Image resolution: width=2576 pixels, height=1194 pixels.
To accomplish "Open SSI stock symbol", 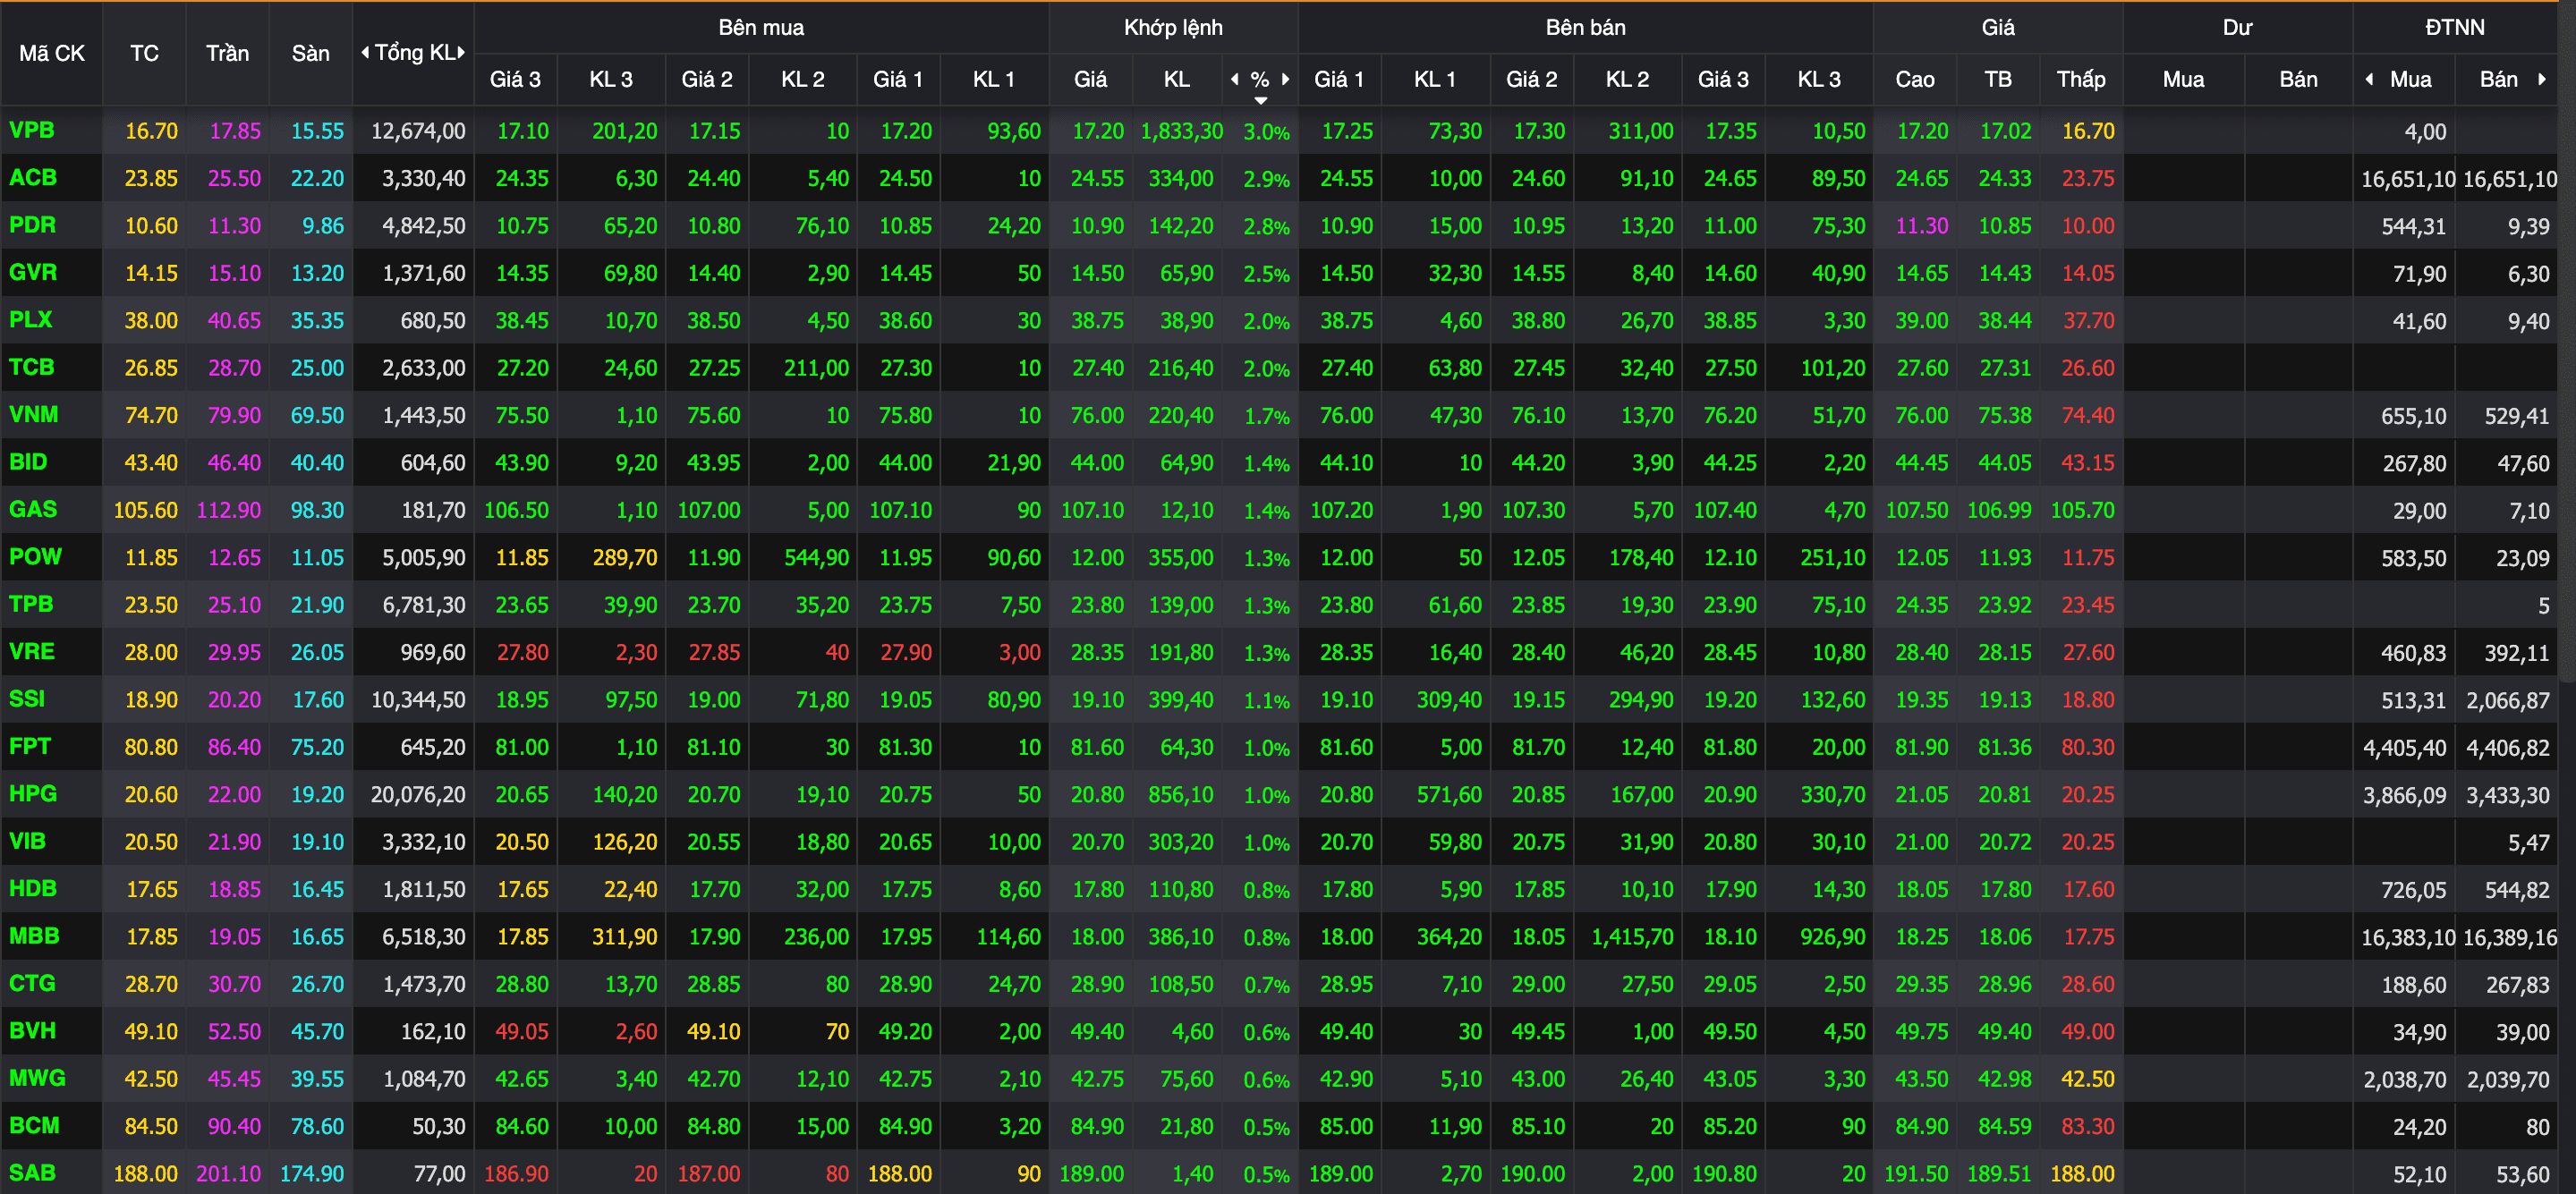I will tap(27, 699).
